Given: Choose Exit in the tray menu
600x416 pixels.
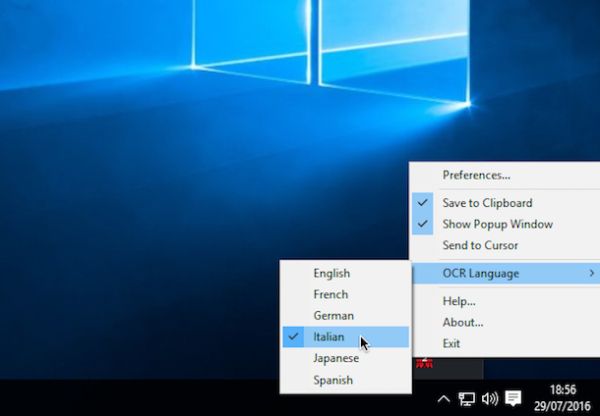Looking at the screenshot, I should click(506, 343).
